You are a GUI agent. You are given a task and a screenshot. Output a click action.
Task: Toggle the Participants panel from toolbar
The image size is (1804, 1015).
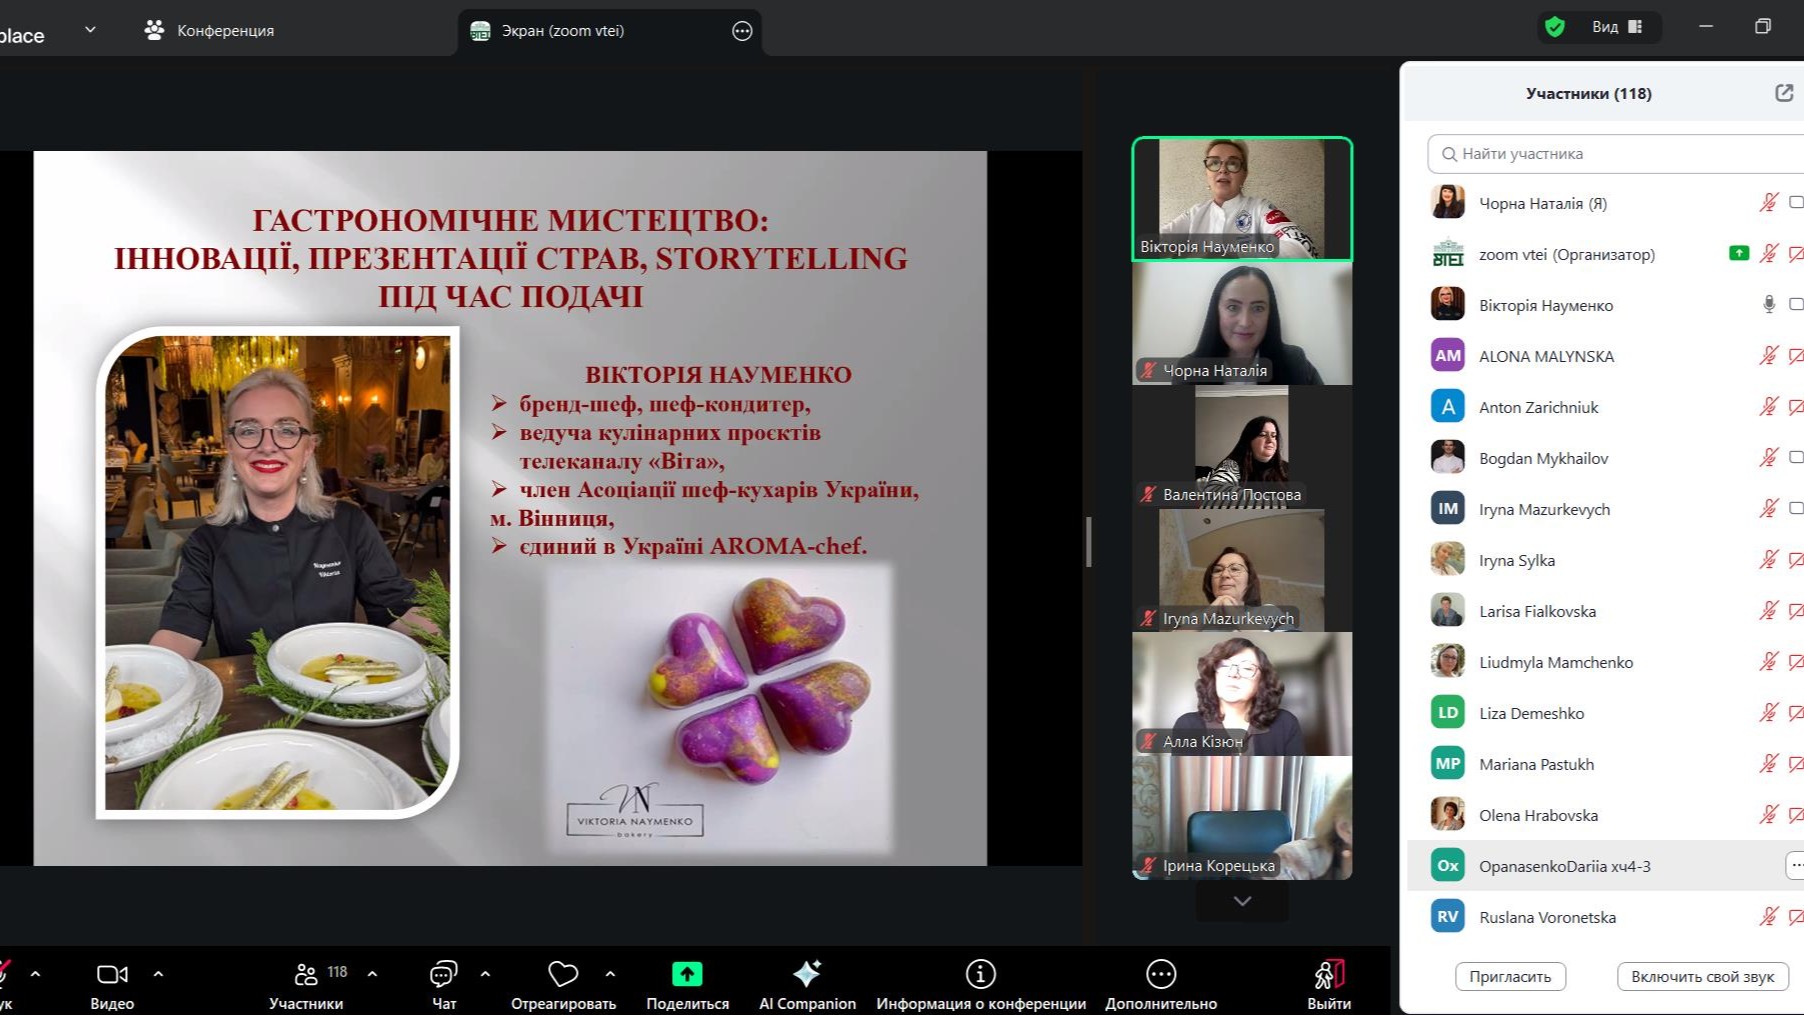tap(306, 974)
